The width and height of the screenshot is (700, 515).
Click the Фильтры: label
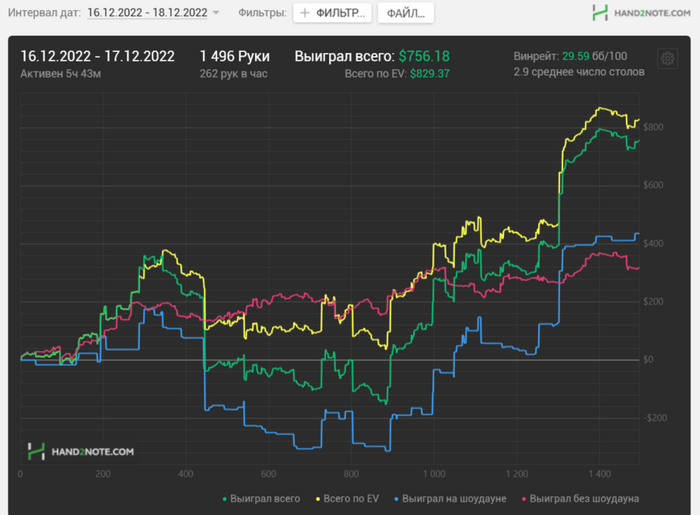pos(262,13)
